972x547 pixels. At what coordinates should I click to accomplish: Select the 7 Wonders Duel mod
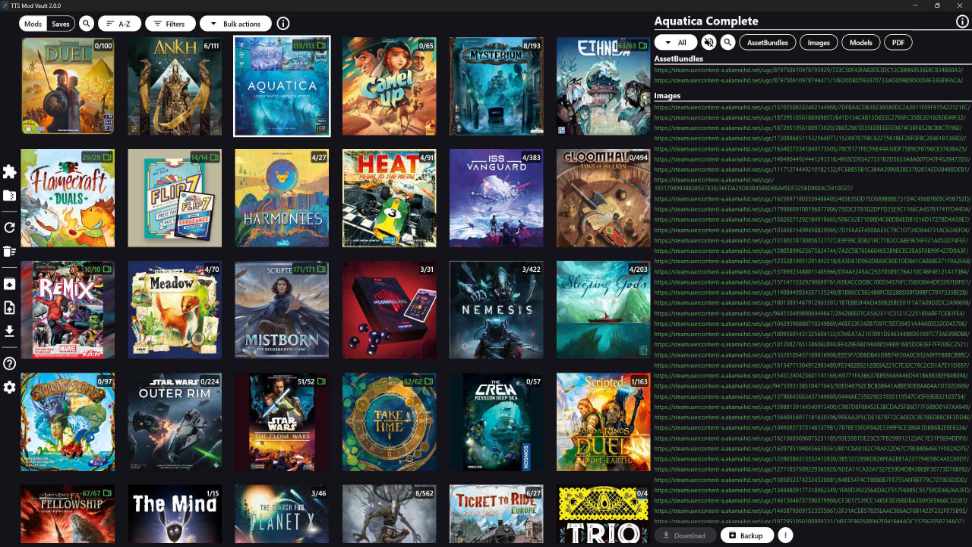click(x=68, y=86)
